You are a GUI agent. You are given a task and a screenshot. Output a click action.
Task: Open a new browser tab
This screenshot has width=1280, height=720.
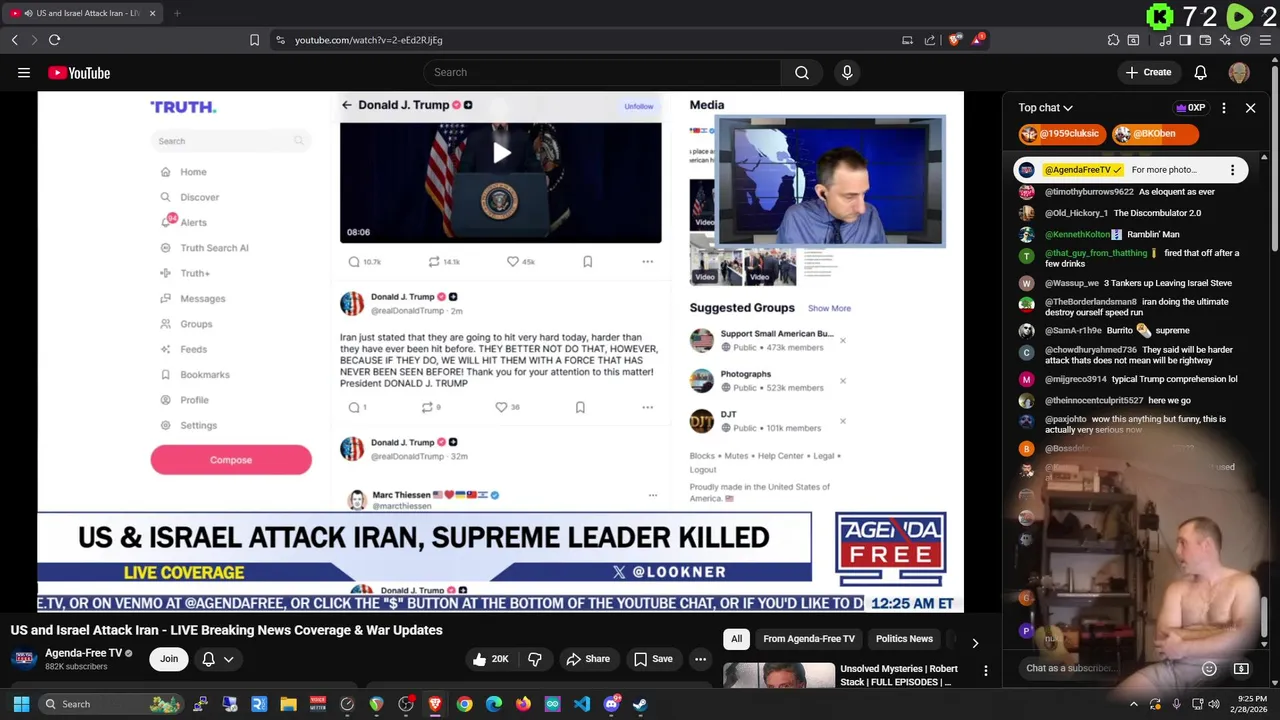176,13
